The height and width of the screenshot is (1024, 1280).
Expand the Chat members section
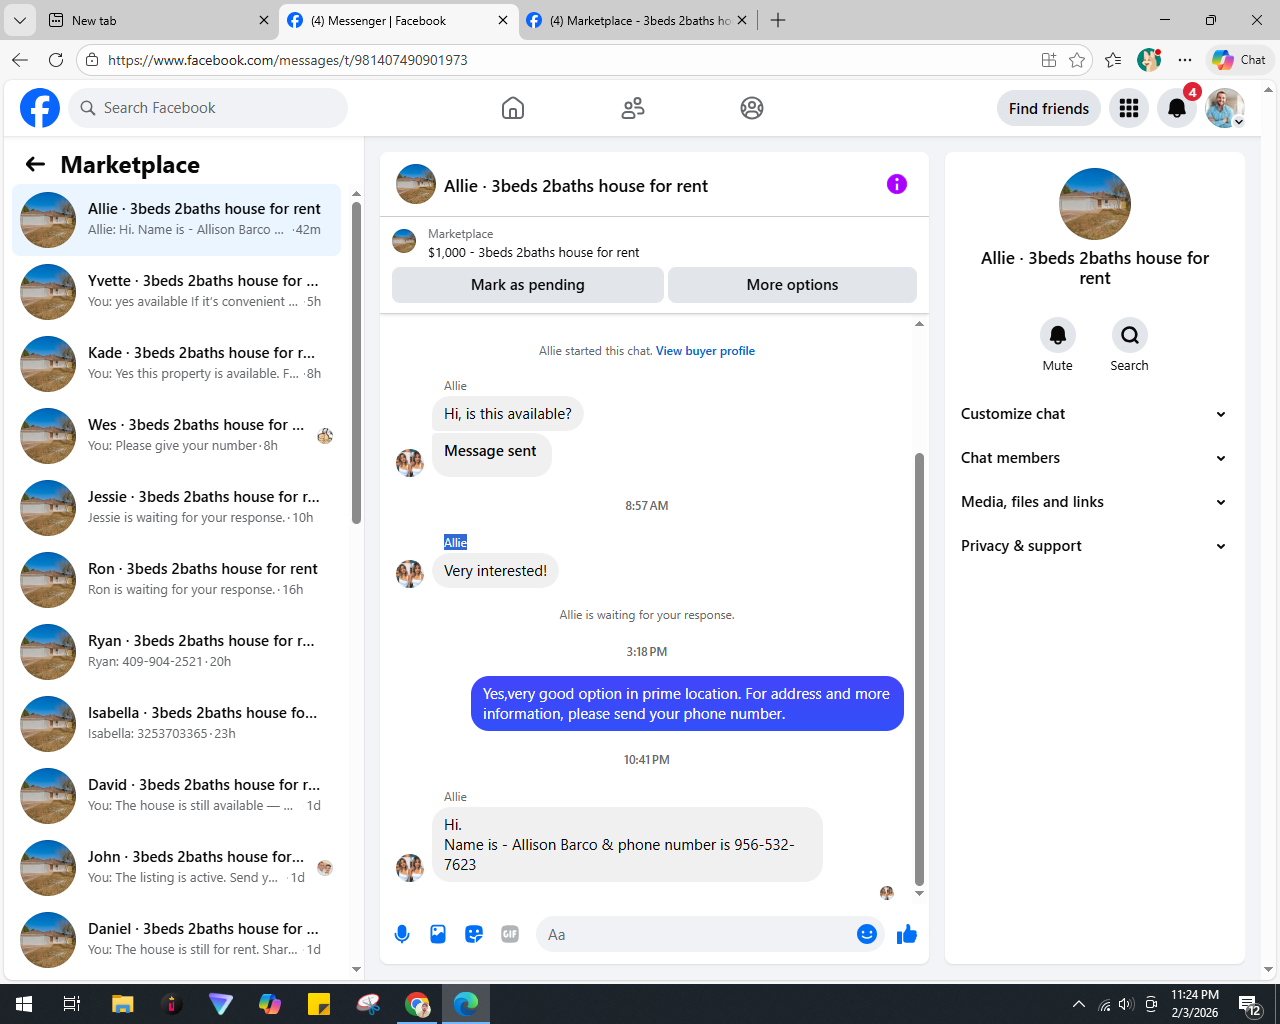(x=1095, y=458)
